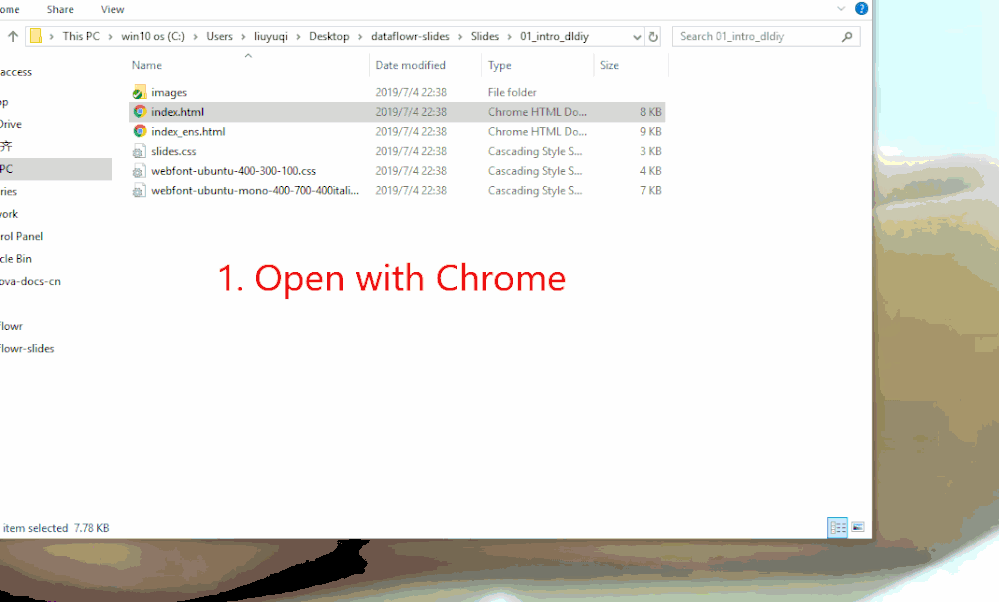
Task: Switch to Large icons view in status bar
Action: (x=858, y=527)
